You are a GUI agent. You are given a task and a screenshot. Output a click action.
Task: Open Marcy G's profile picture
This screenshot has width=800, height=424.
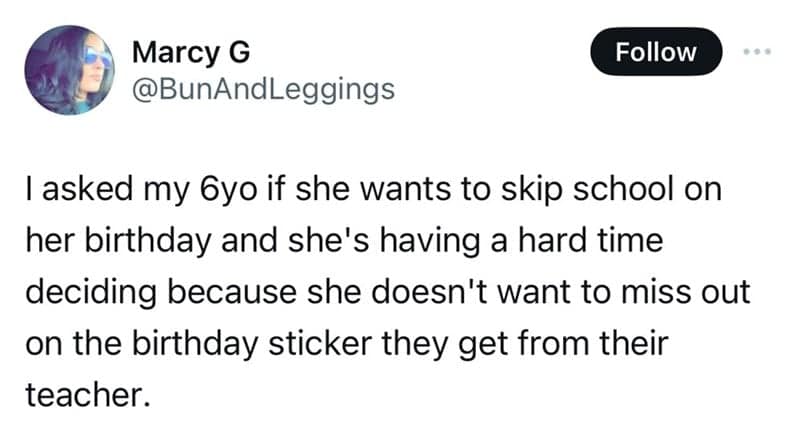click(72, 72)
